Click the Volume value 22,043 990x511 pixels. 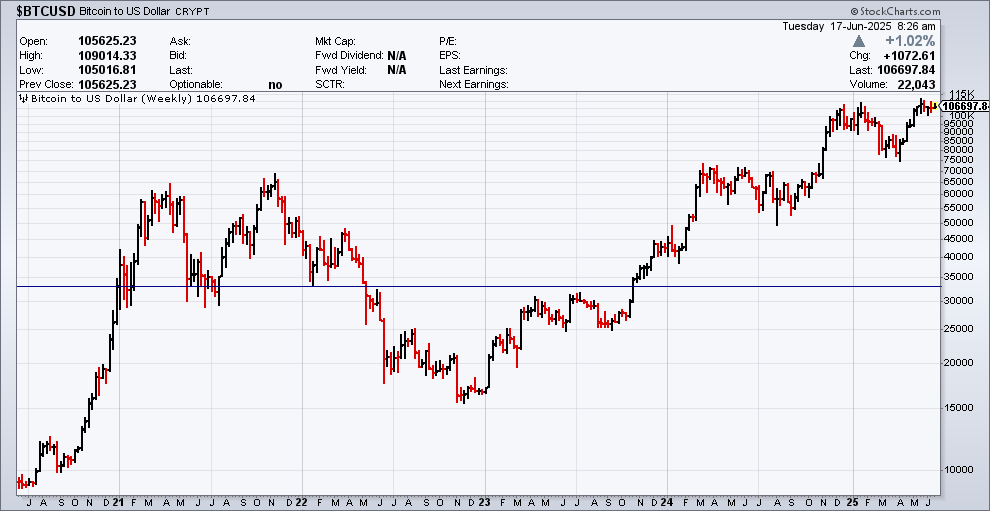pyautogui.click(x=914, y=84)
